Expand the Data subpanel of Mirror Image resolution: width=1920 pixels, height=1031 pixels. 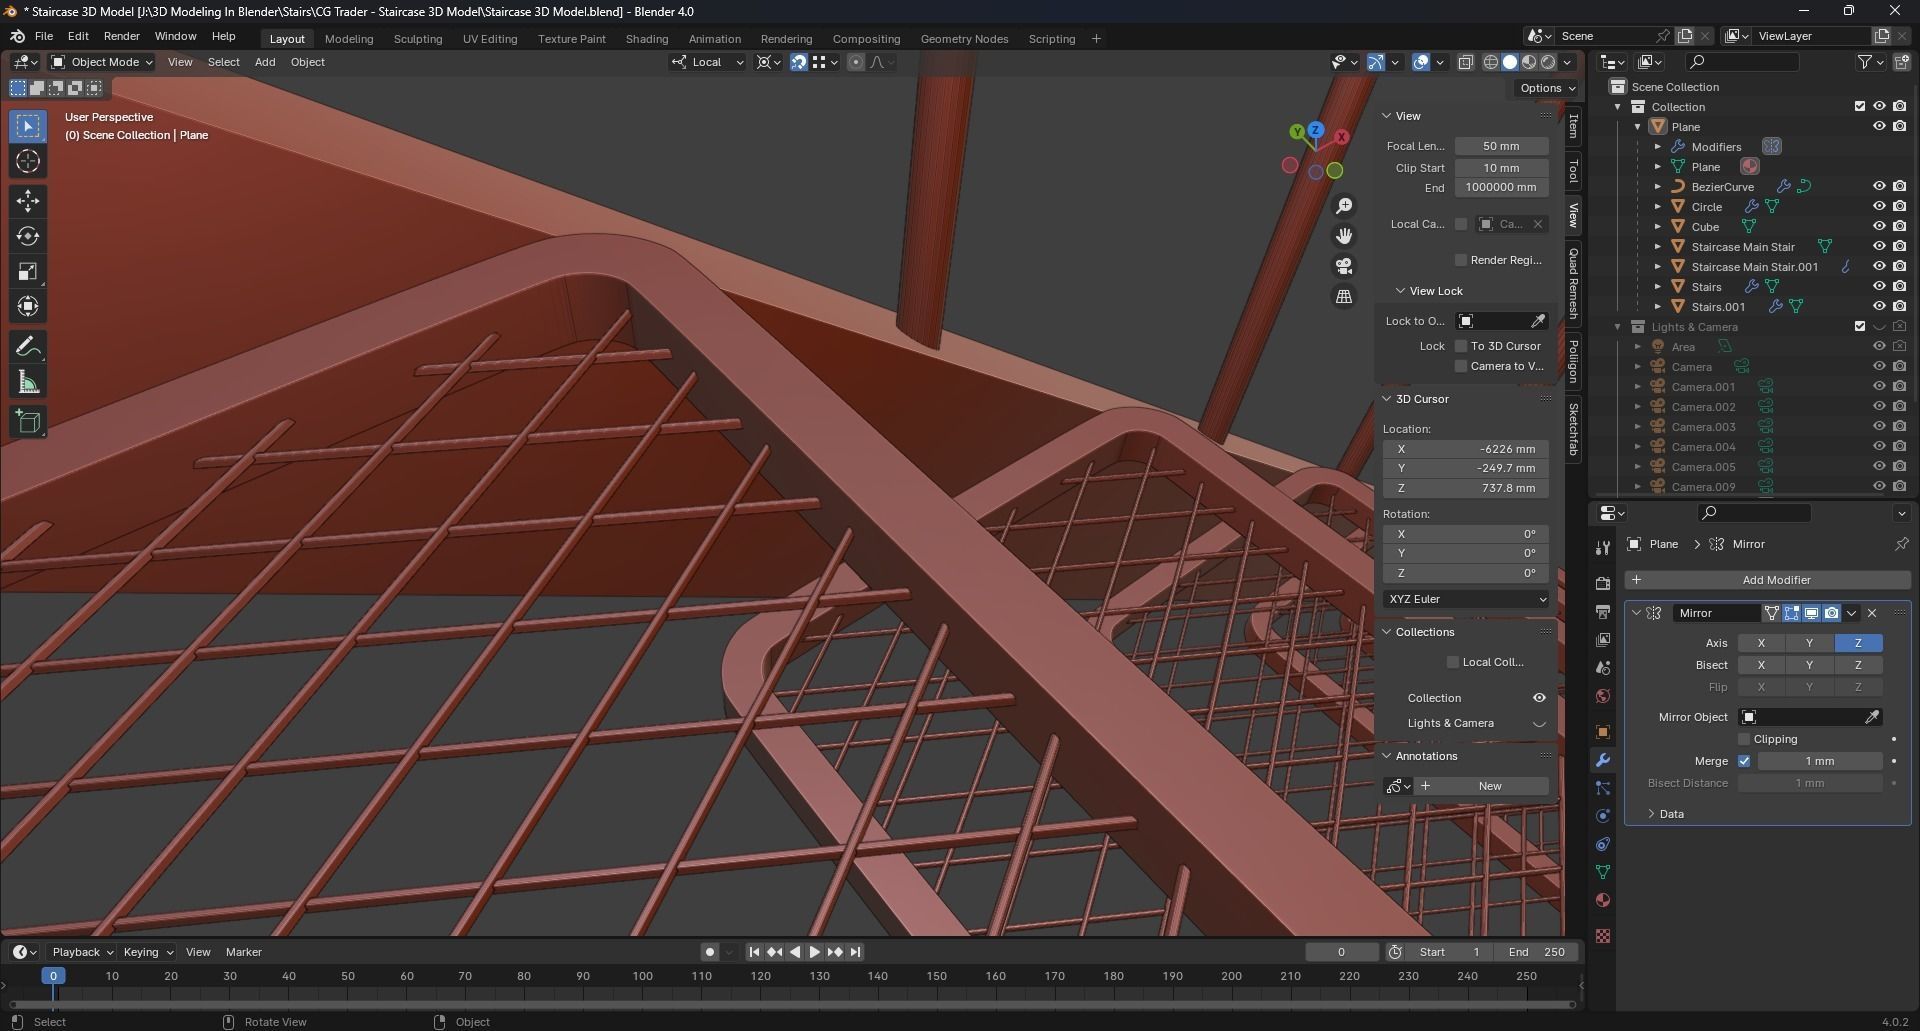[x=1651, y=814]
